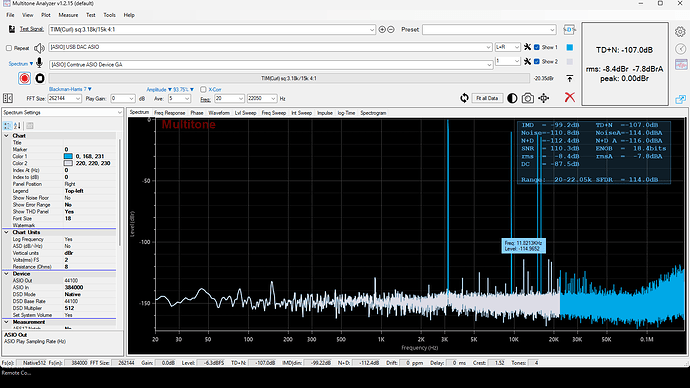The width and height of the screenshot is (690, 388).
Task: Open the history clock icon
Action: (x=680, y=49)
